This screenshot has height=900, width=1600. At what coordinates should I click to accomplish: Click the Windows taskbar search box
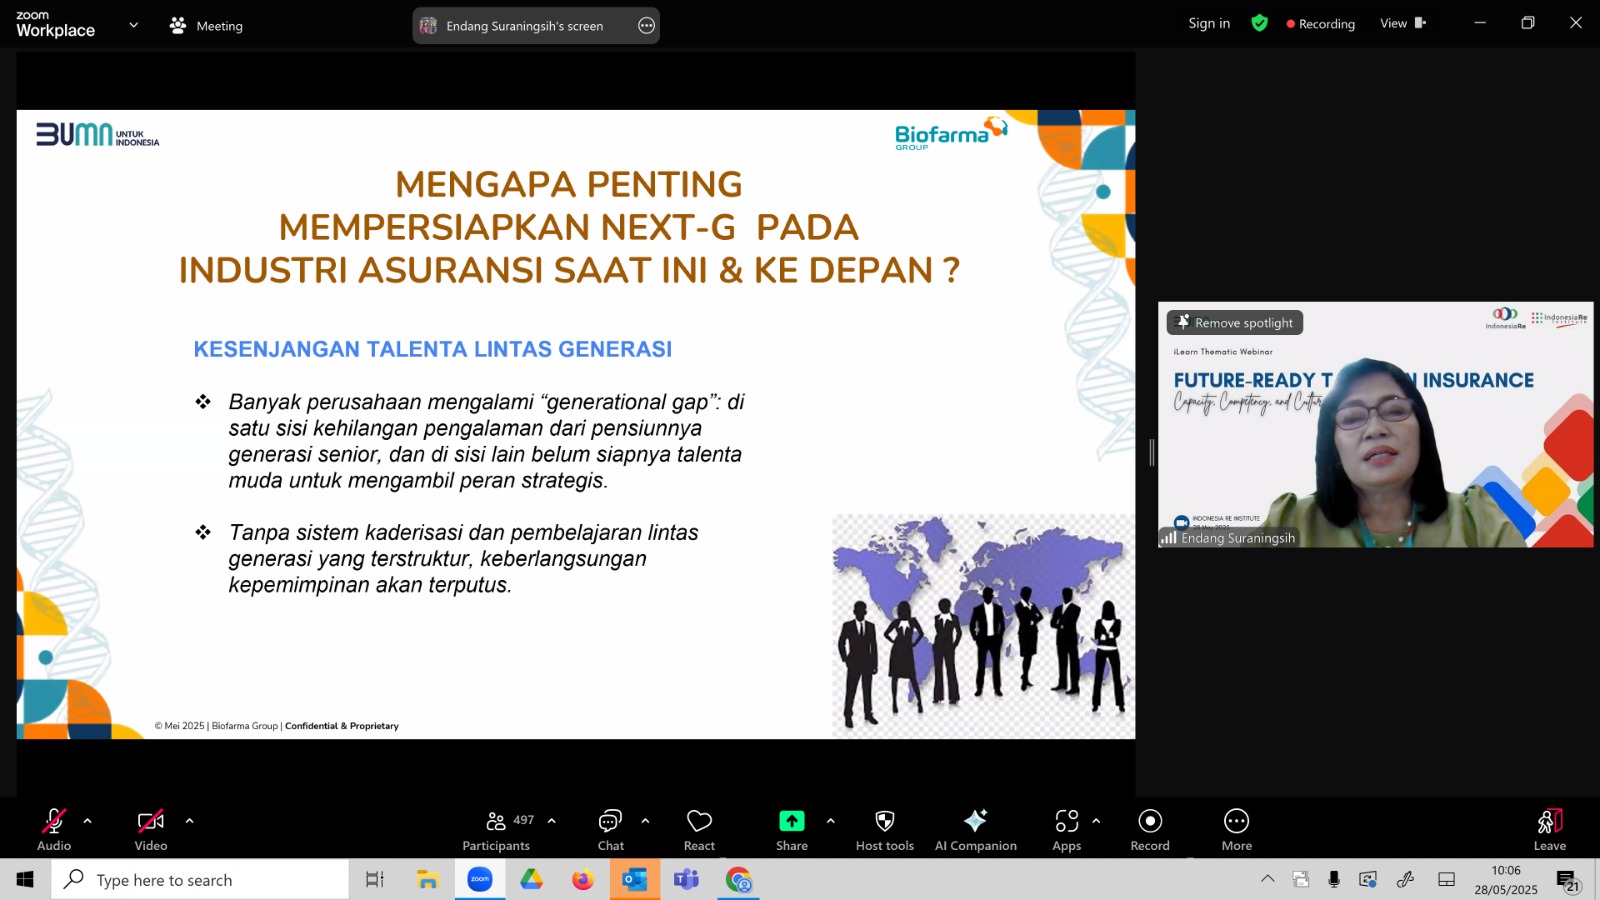pos(200,880)
